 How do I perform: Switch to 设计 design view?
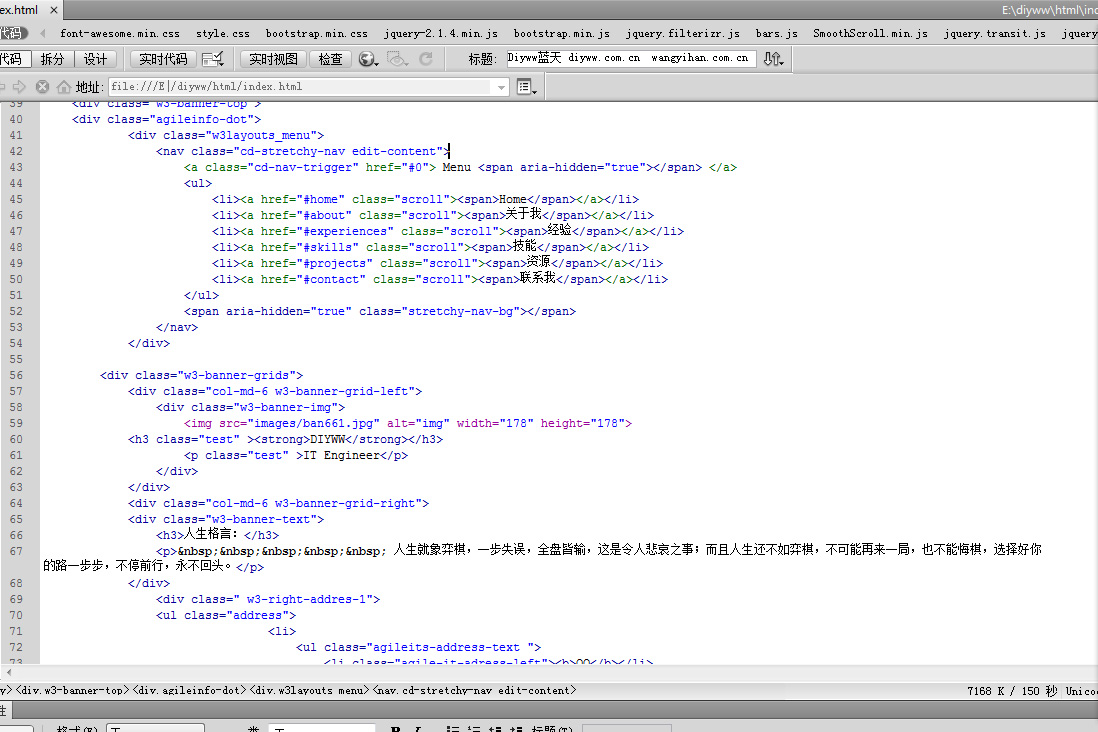(95, 60)
